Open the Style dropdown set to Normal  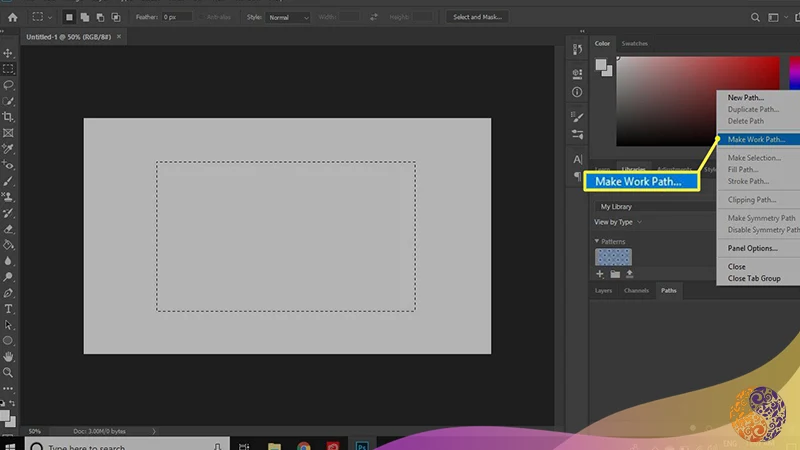point(288,17)
